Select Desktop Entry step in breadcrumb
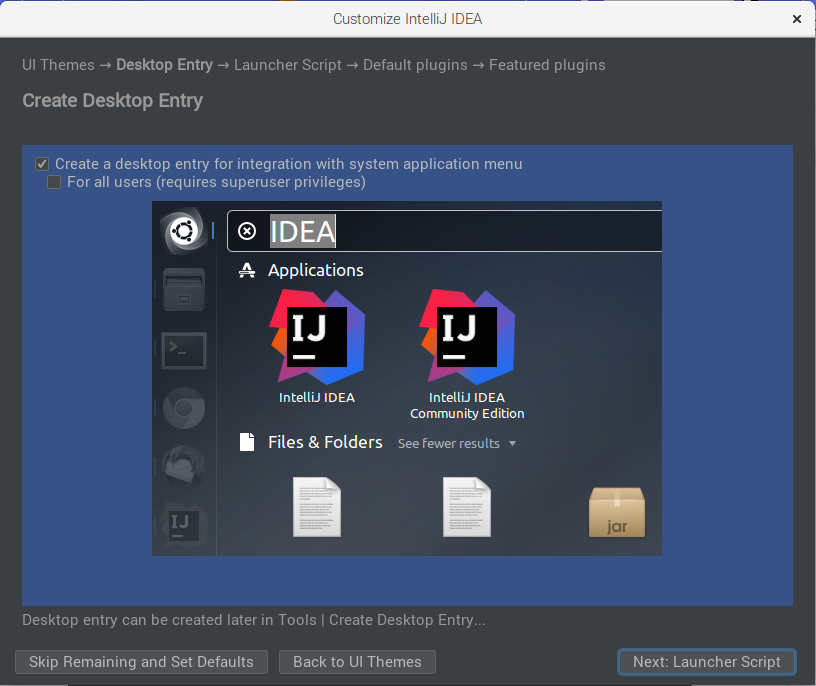The width and height of the screenshot is (816, 686). click(x=164, y=65)
